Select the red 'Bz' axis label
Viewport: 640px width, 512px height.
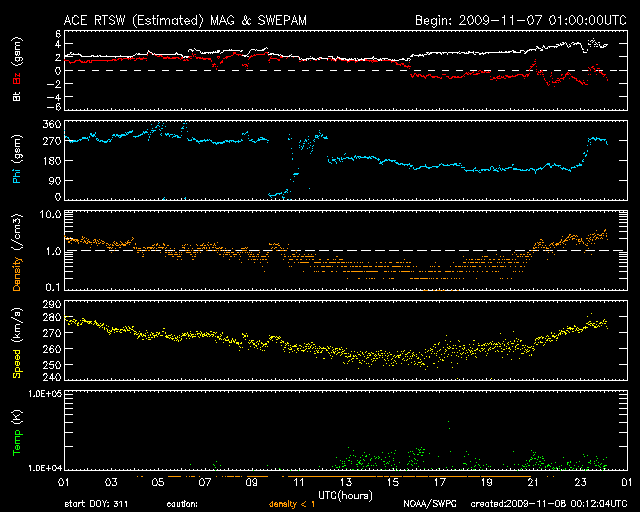coord(17,78)
